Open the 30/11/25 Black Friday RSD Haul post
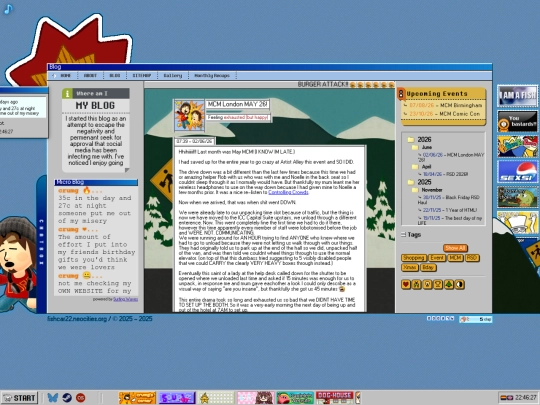Image resolution: width=540 pixels, height=405 pixels. point(448,200)
